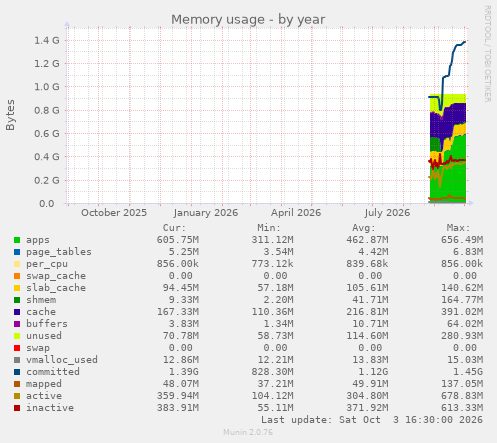Click the 'cache' legend label
The width and height of the screenshot is (497, 443).
point(41,312)
